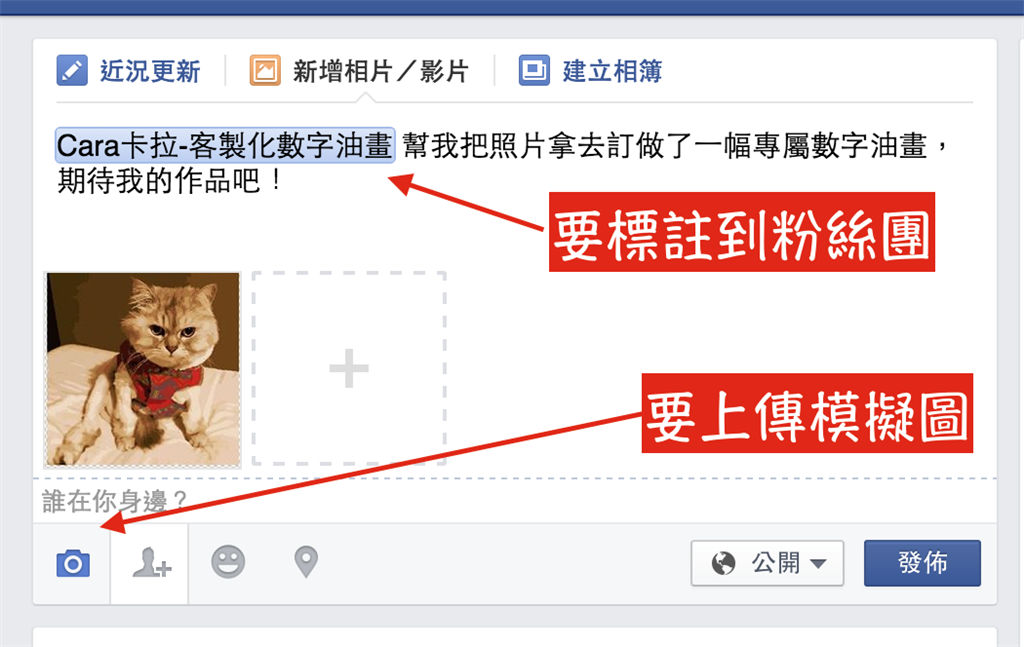The height and width of the screenshot is (647, 1024).
Task: Click the plus box to add another photo
Action: 349,369
